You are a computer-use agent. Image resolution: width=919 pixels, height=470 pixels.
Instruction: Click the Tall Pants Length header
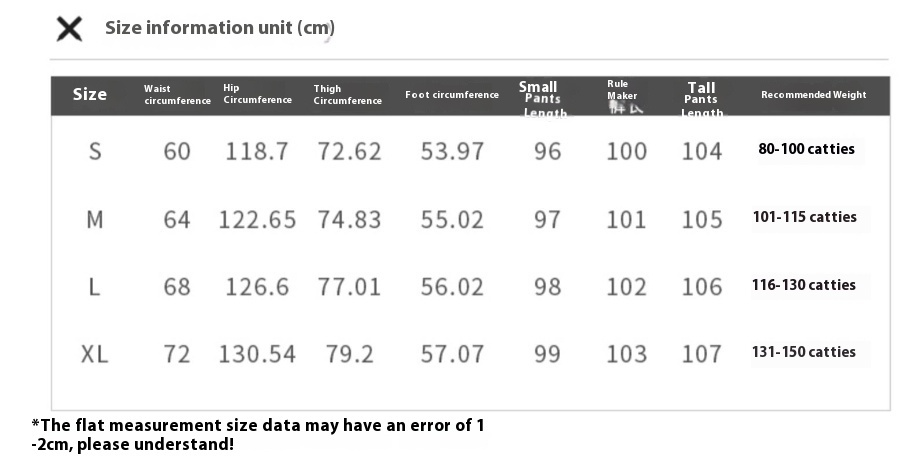(701, 98)
